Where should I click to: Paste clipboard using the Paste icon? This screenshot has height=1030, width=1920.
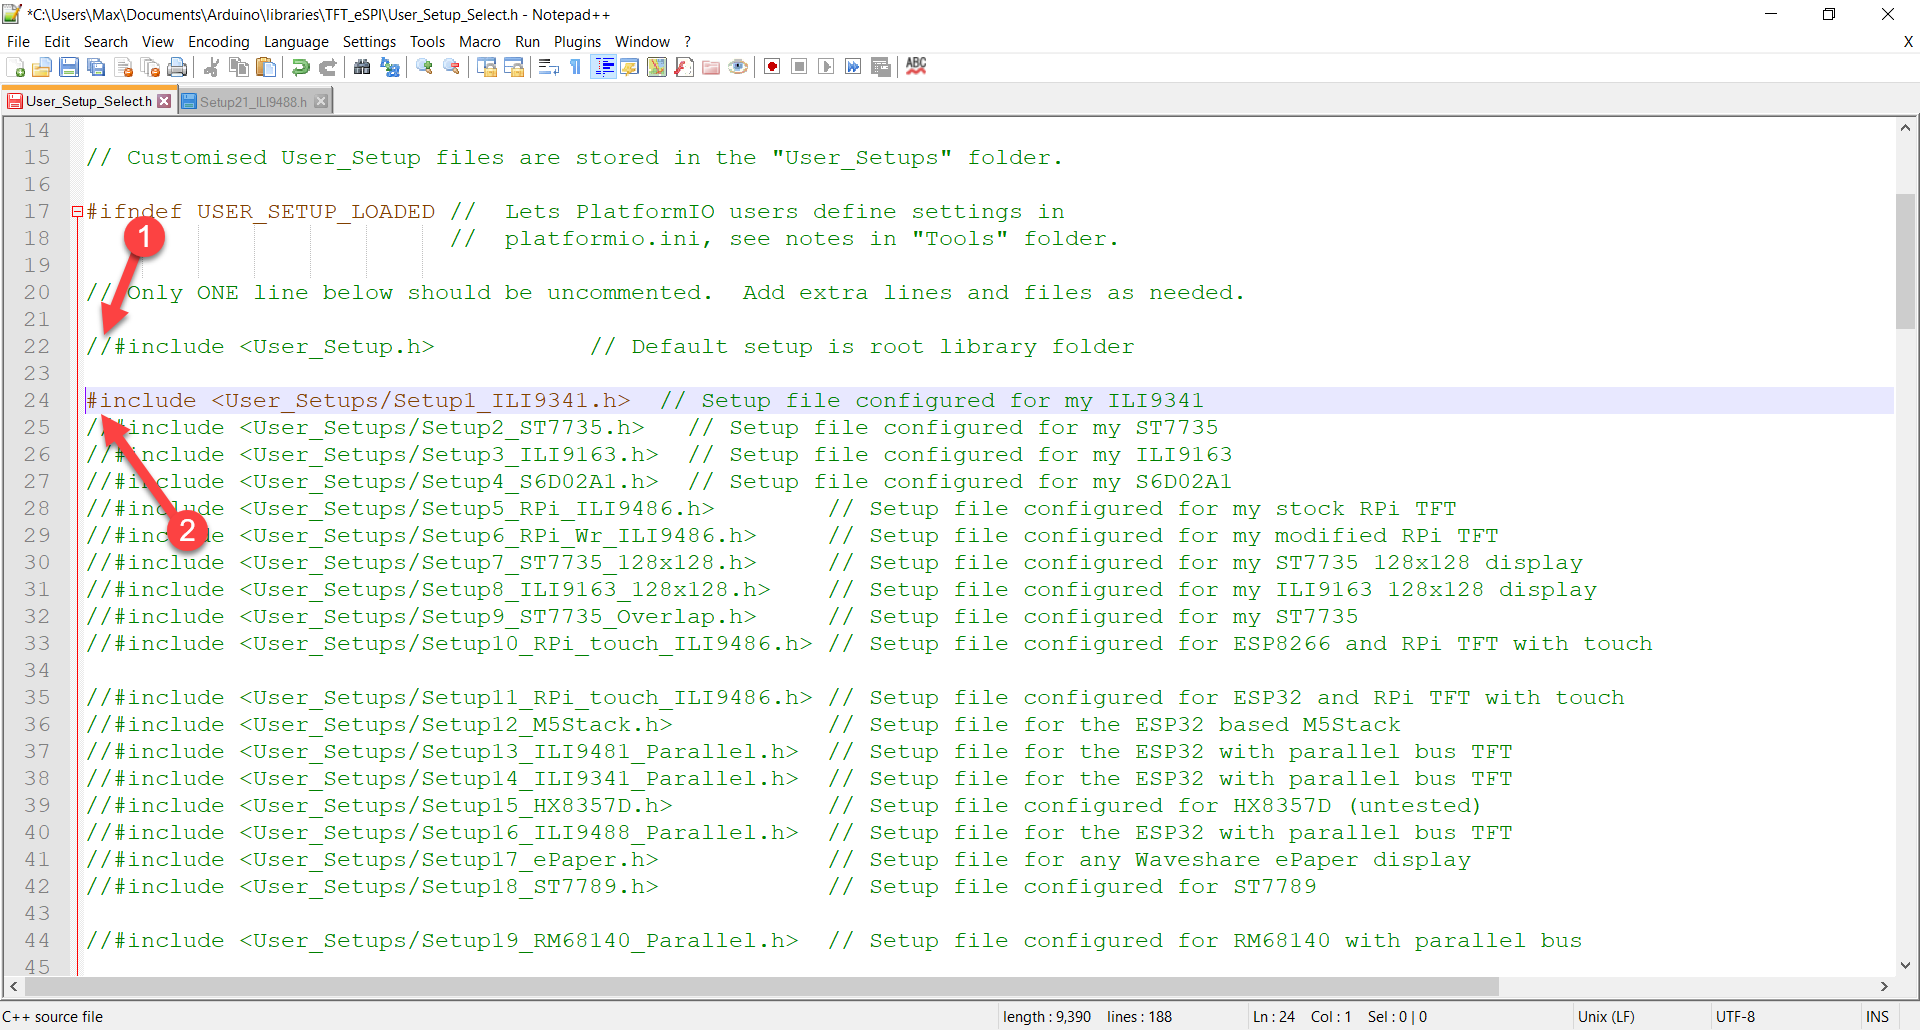pos(266,67)
